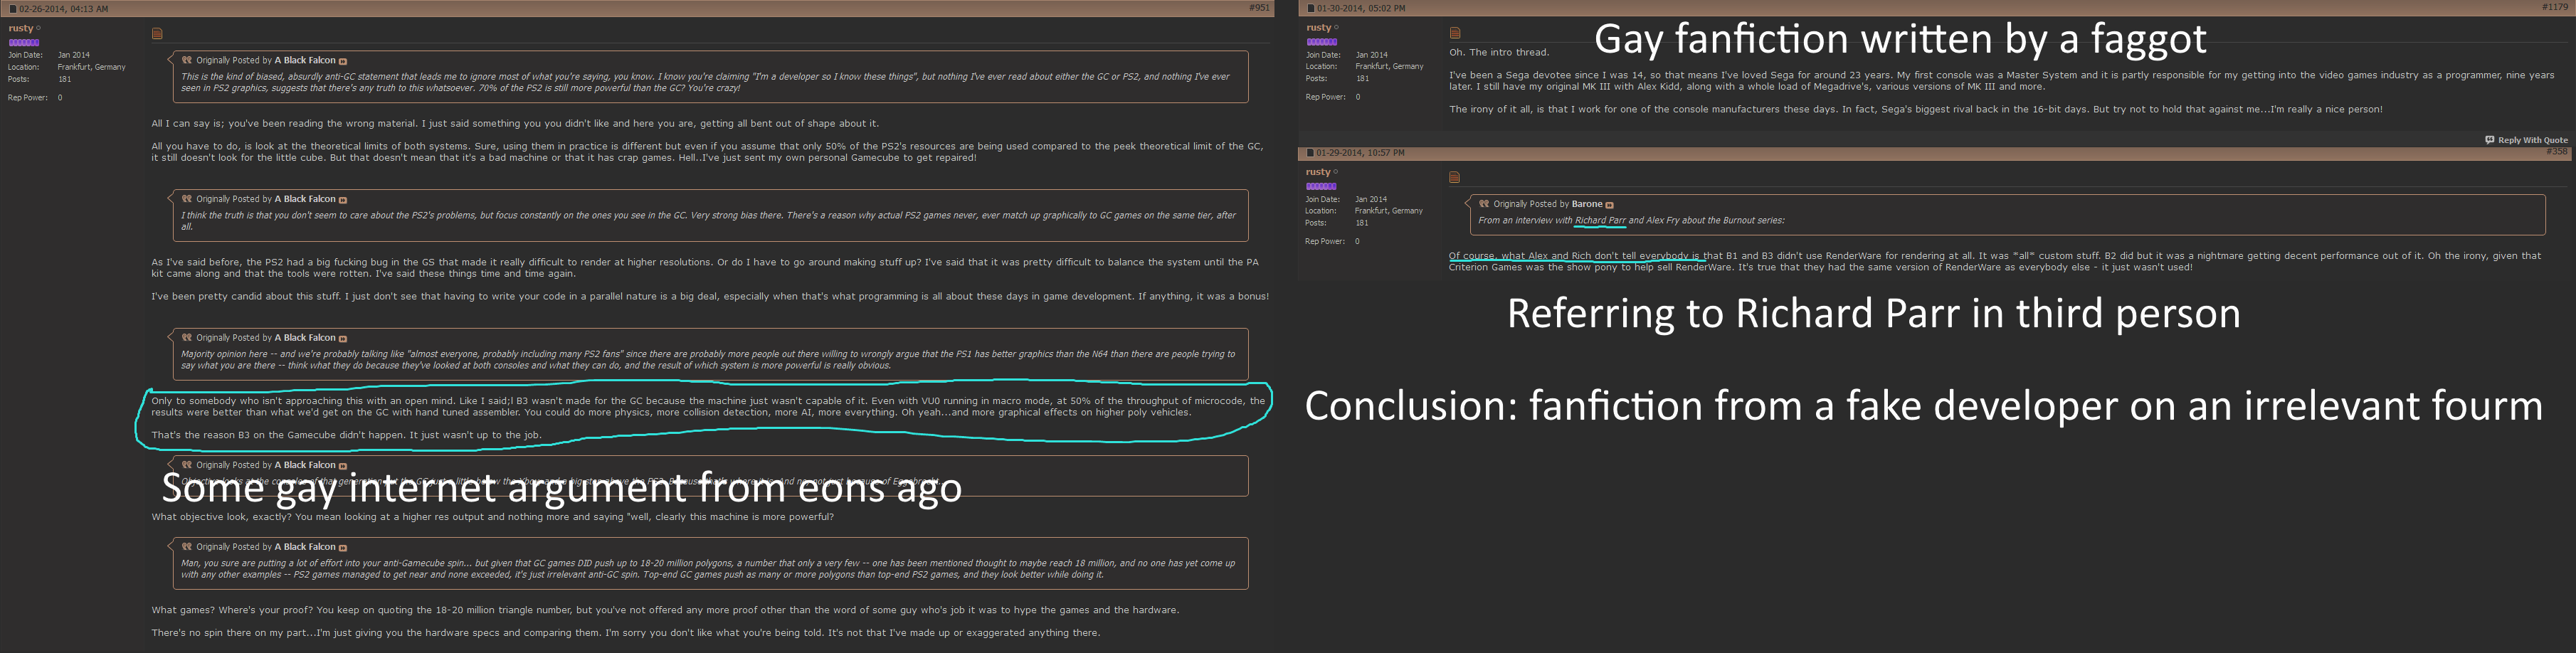Click view-post icon in quote starting "Man, you sure are putting"
The image size is (2576, 653).
point(343,548)
